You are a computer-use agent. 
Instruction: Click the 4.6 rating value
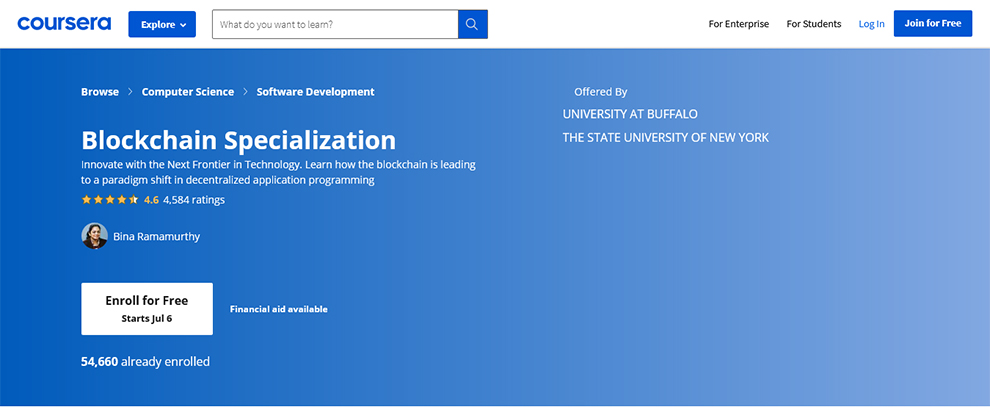tap(152, 200)
